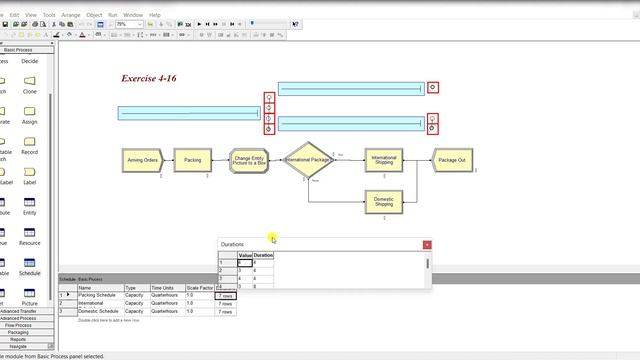Select the Domestic Shipping process module

coord(384,202)
